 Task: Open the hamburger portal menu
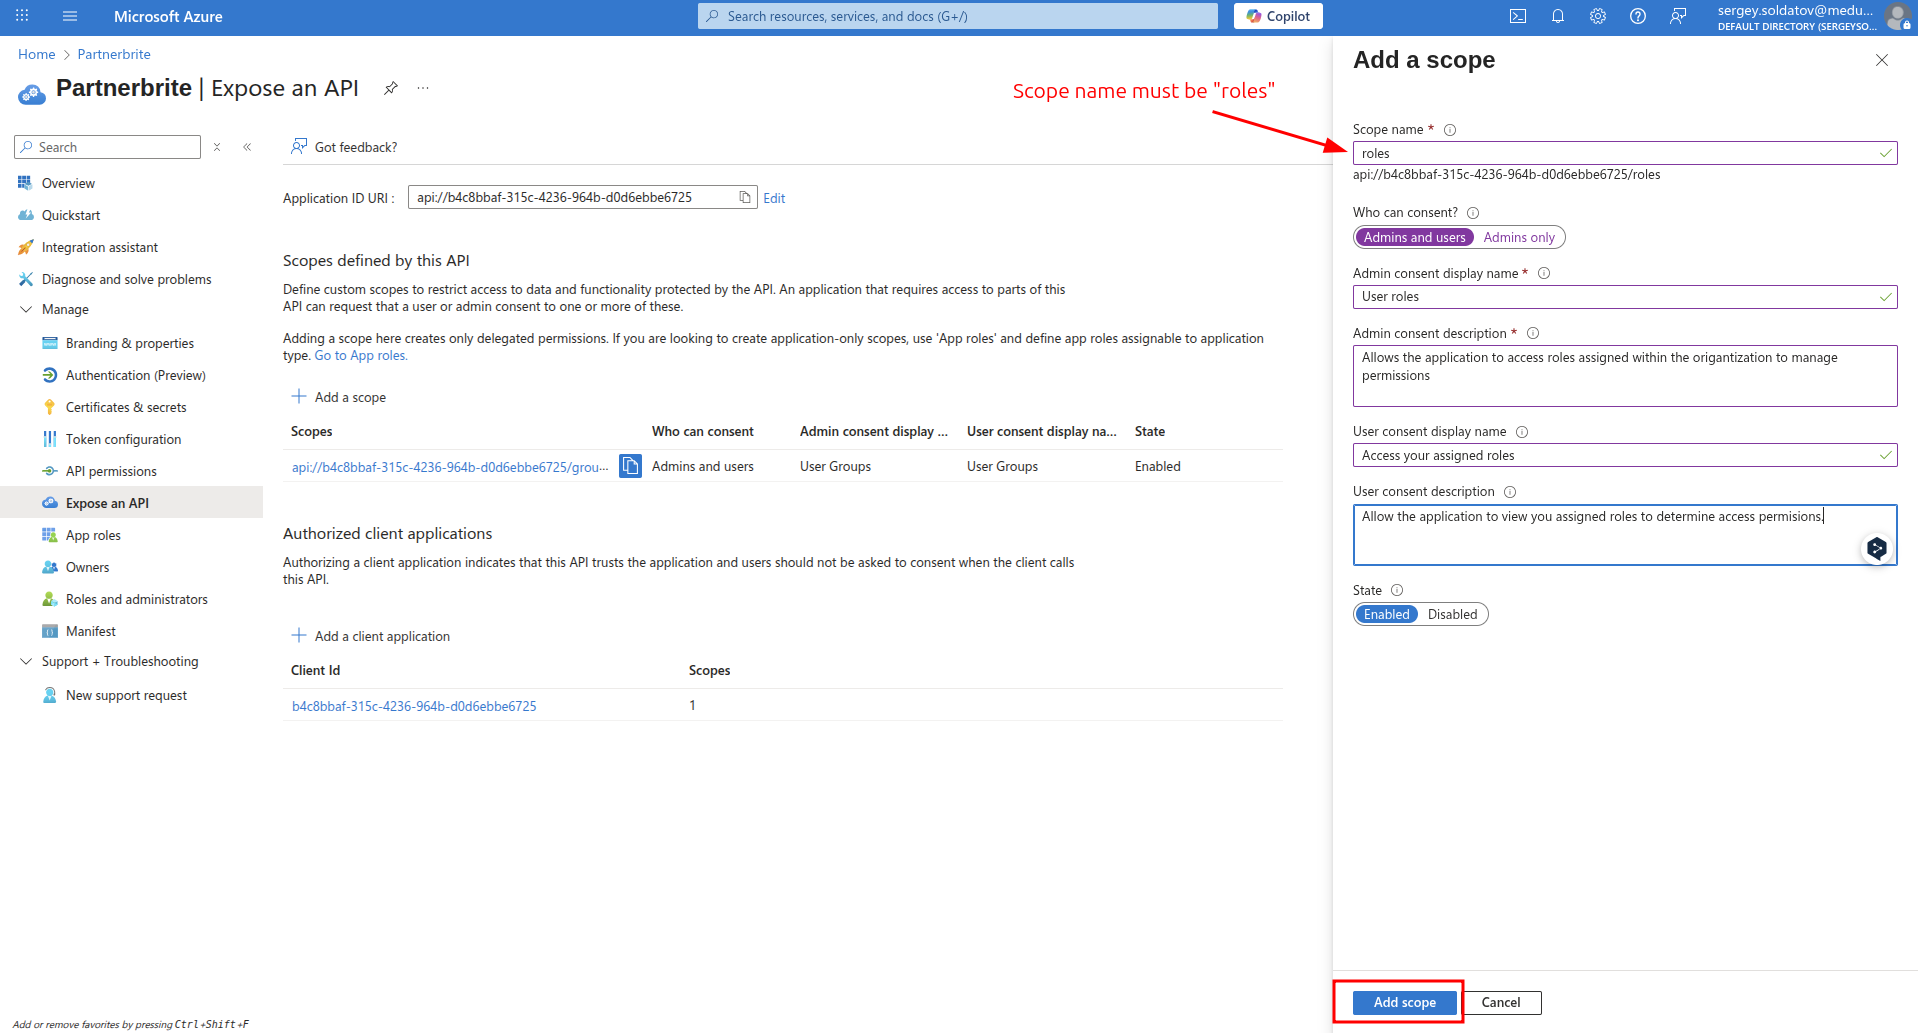(x=70, y=16)
